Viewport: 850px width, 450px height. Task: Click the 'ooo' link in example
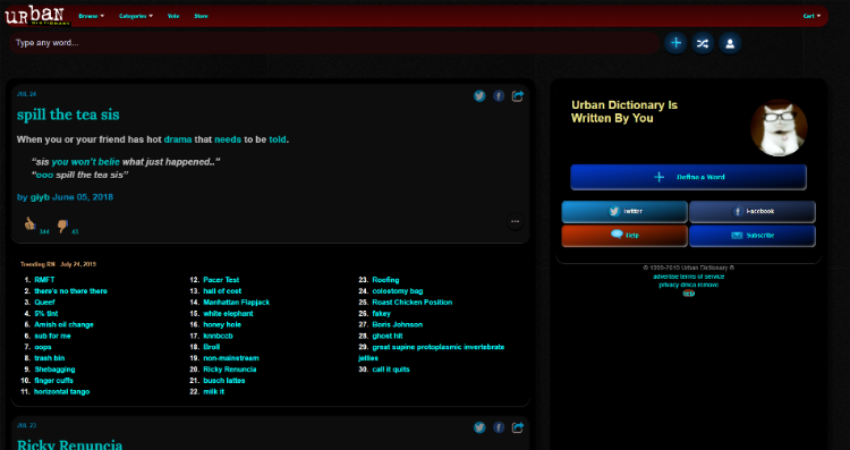tap(44, 175)
